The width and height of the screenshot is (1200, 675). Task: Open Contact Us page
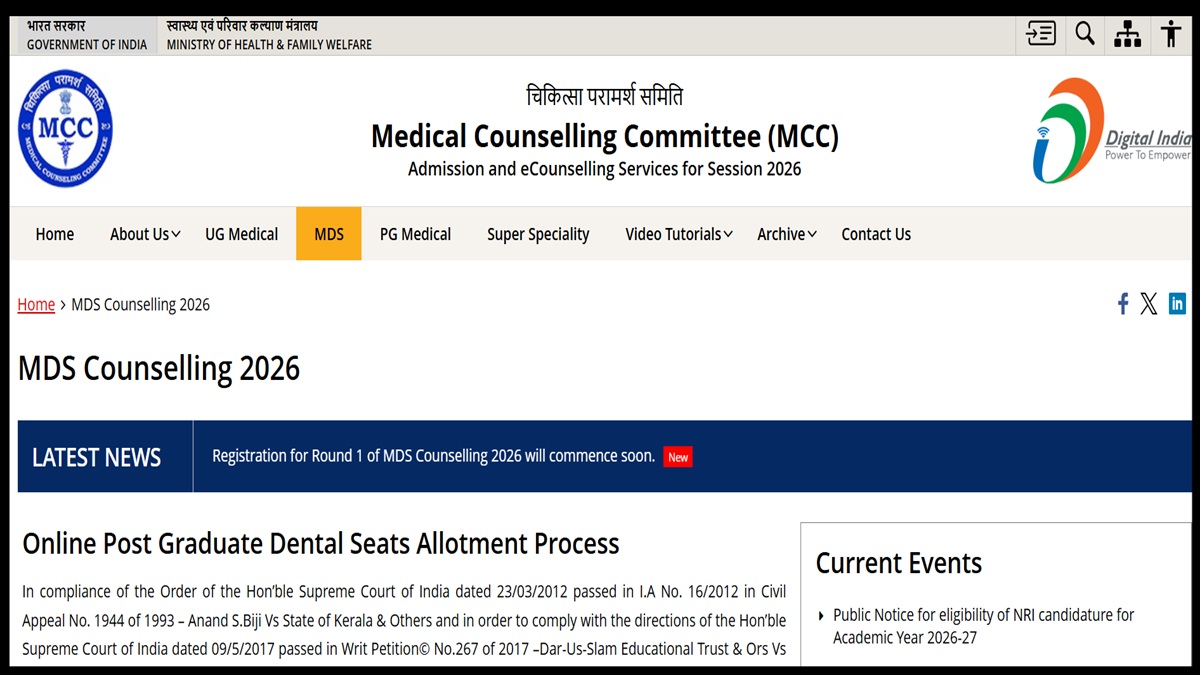pyautogui.click(x=876, y=234)
